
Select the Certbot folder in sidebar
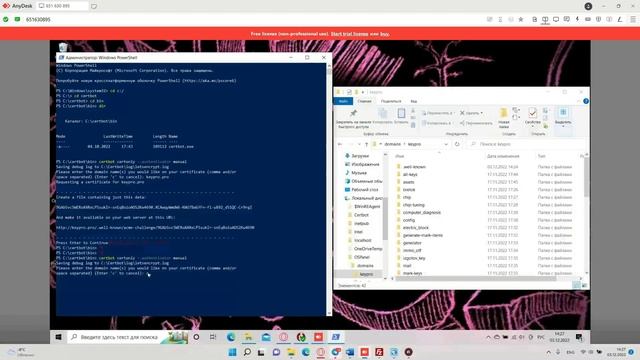point(358,215)
